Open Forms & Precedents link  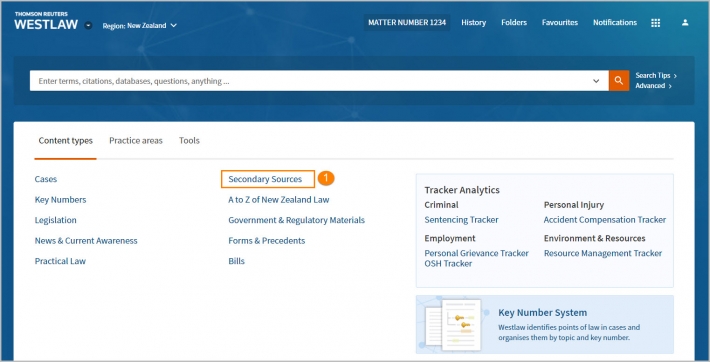pos(267,241)
